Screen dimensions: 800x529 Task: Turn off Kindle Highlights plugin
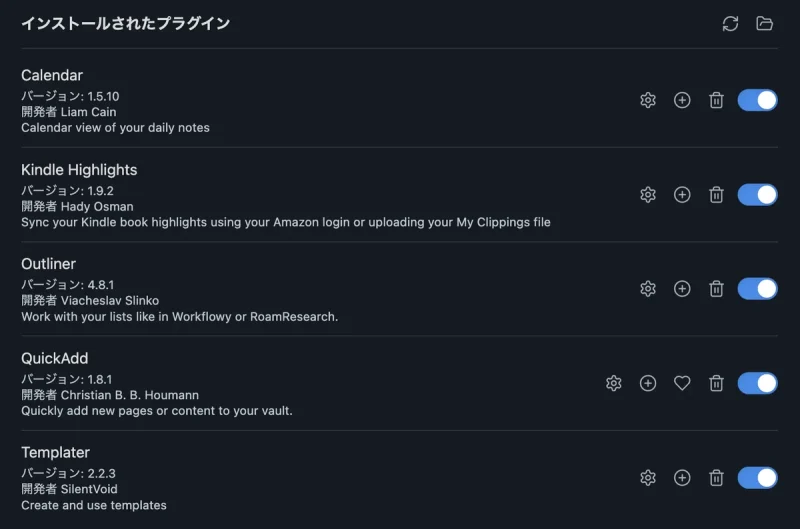pos(758,194)
